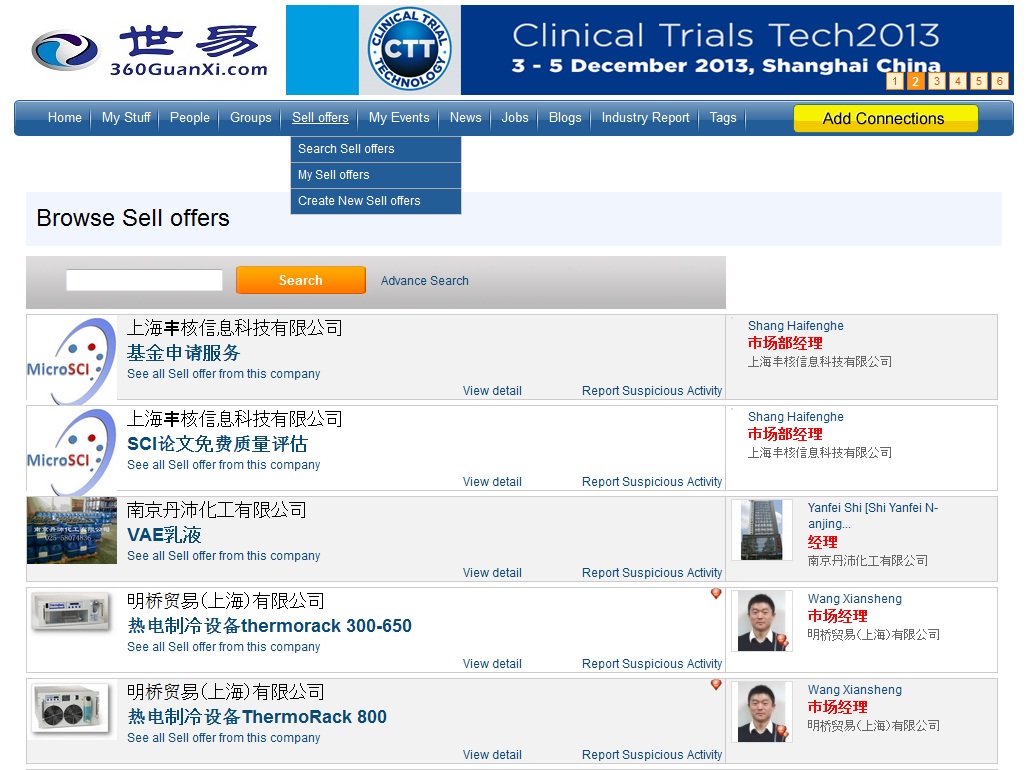Open the 热电制冷设备ThermoRack 800 offer title

(x=257, y=717)
